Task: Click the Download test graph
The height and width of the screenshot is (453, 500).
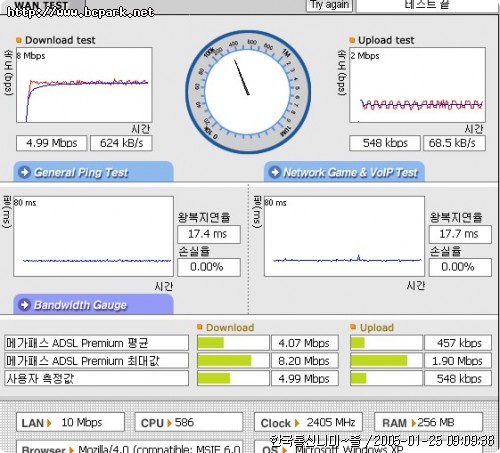Action: pos(84,85)
